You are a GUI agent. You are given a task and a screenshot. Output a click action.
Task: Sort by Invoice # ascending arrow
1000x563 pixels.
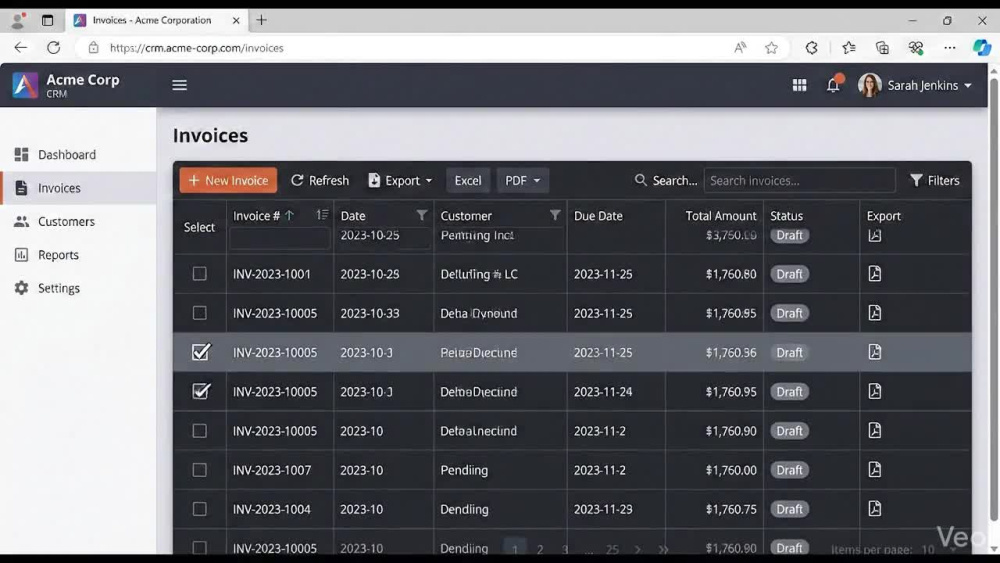coord(289,216)
